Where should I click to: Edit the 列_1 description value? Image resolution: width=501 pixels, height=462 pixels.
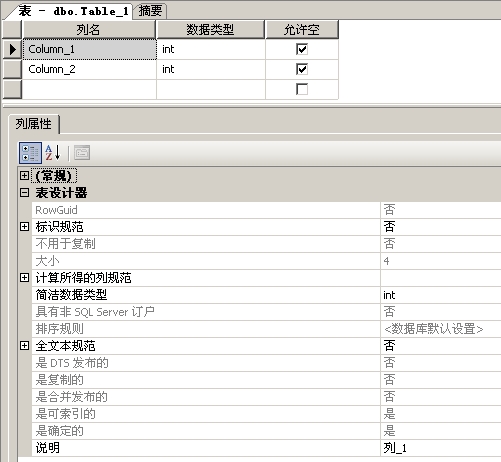tap(395, 448)
